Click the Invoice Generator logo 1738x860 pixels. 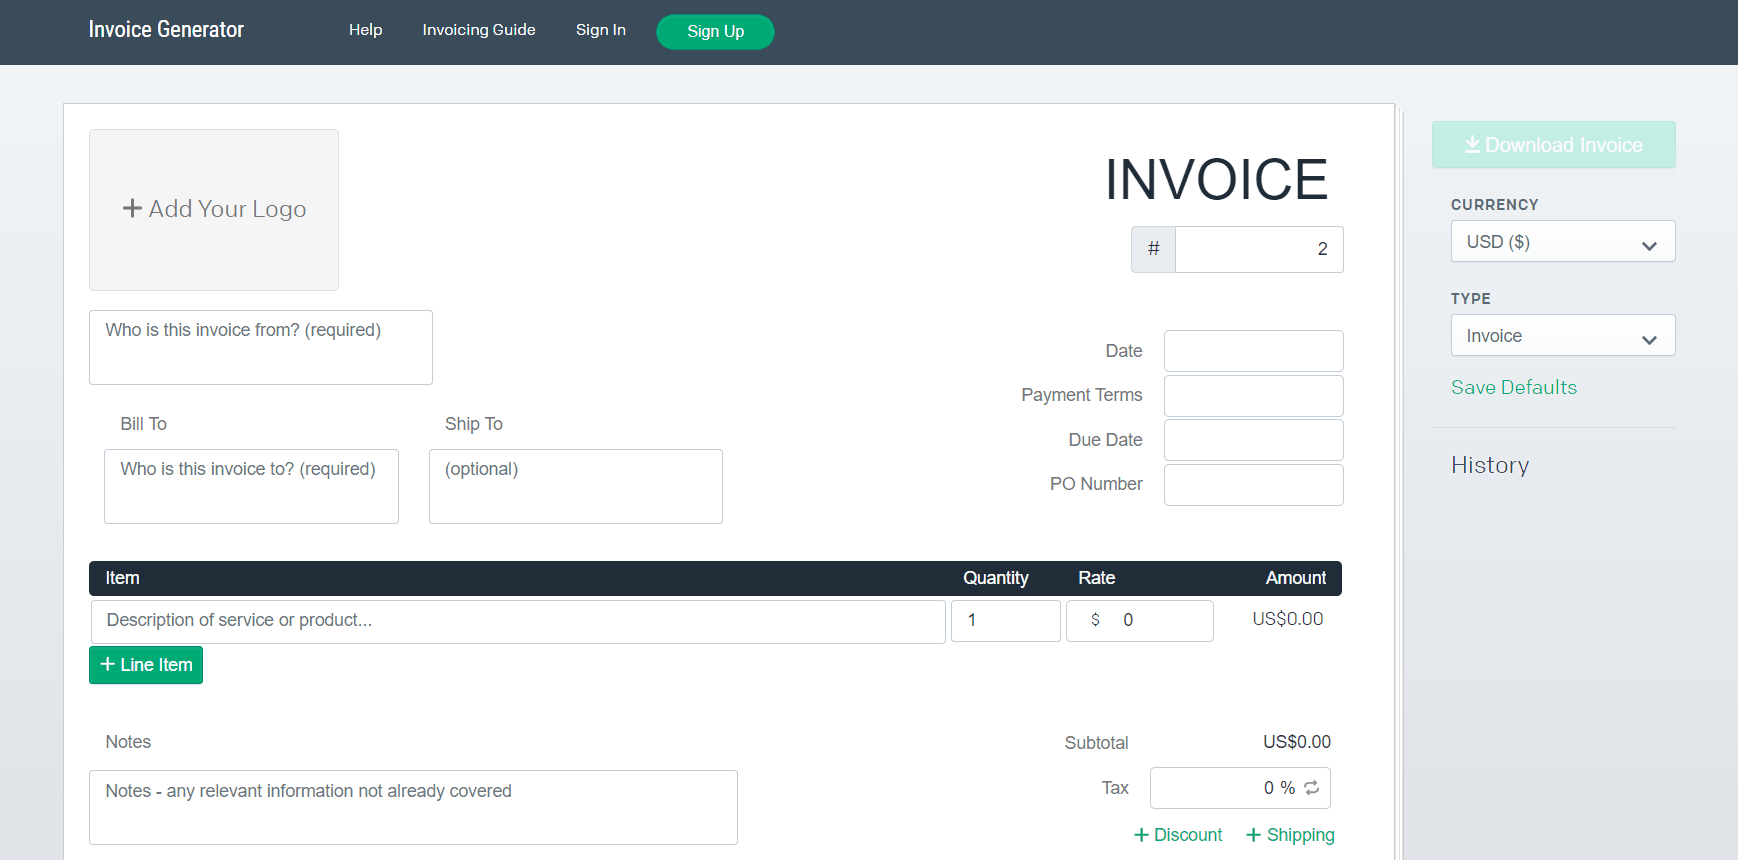(166, 30)
